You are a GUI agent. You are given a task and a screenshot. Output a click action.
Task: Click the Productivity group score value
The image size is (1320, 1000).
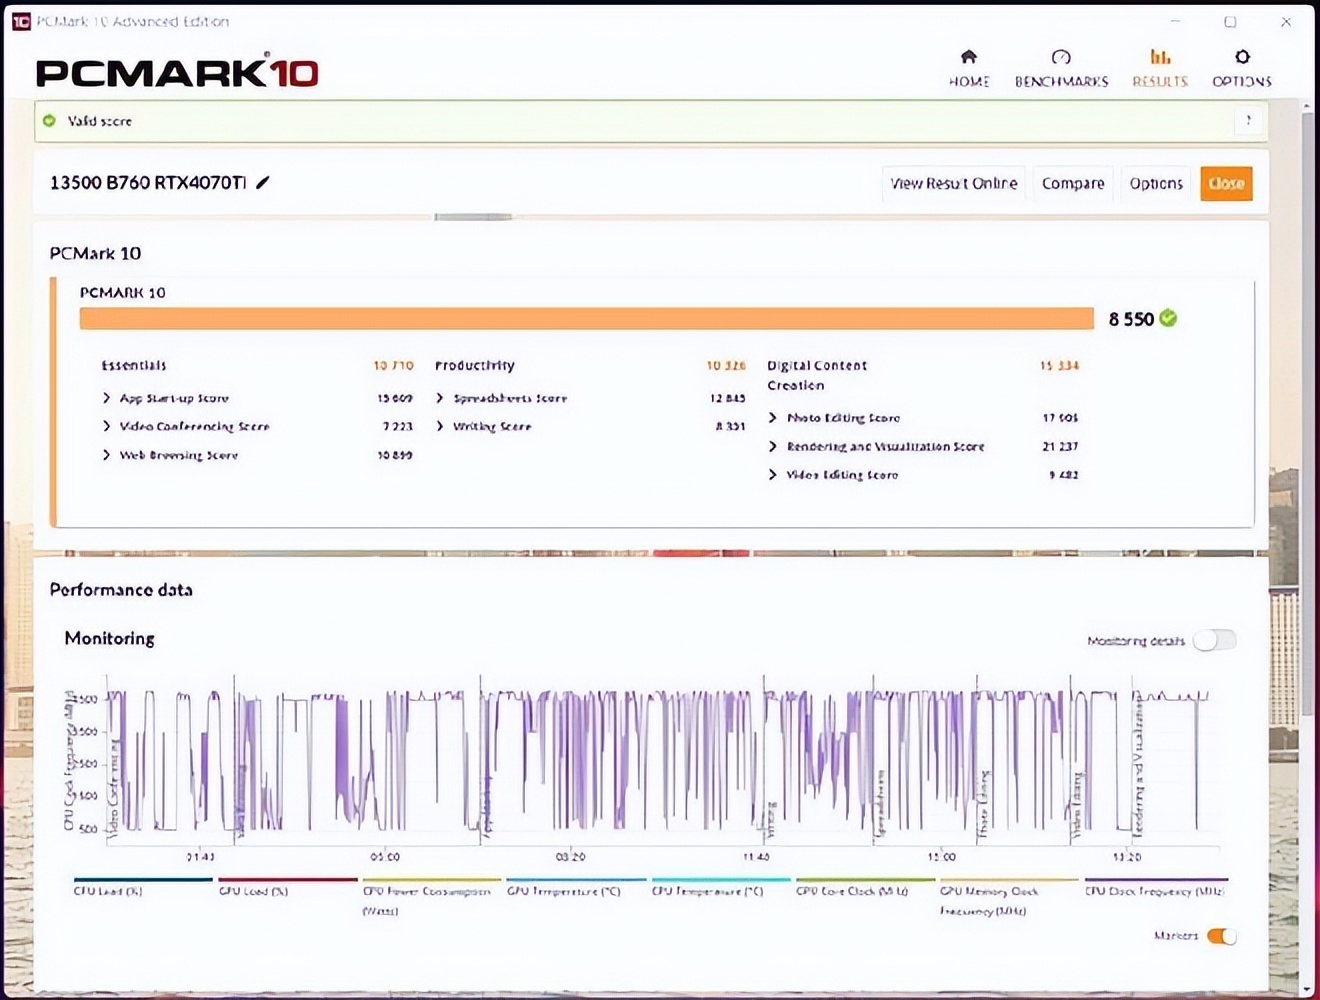(x=726, y=365)
